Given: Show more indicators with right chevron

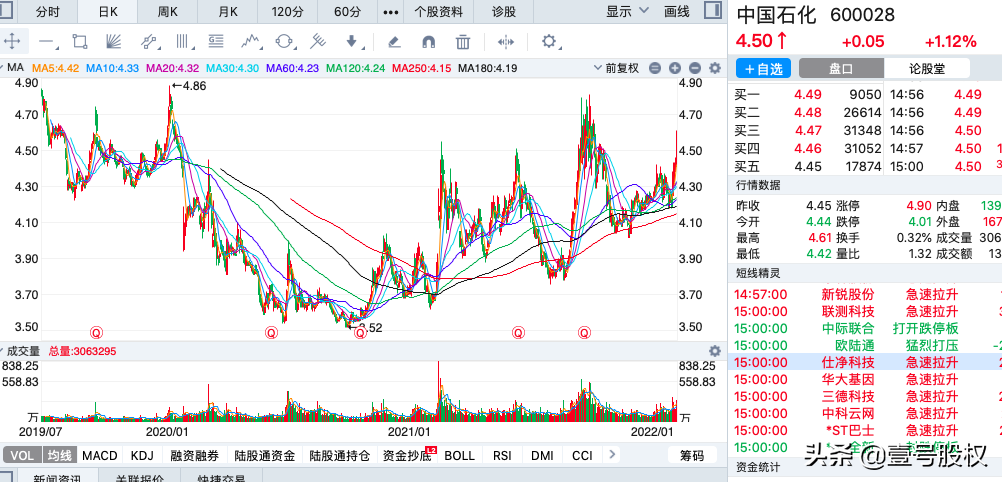Looking at the screenshot, I should [x=612, y=455].
